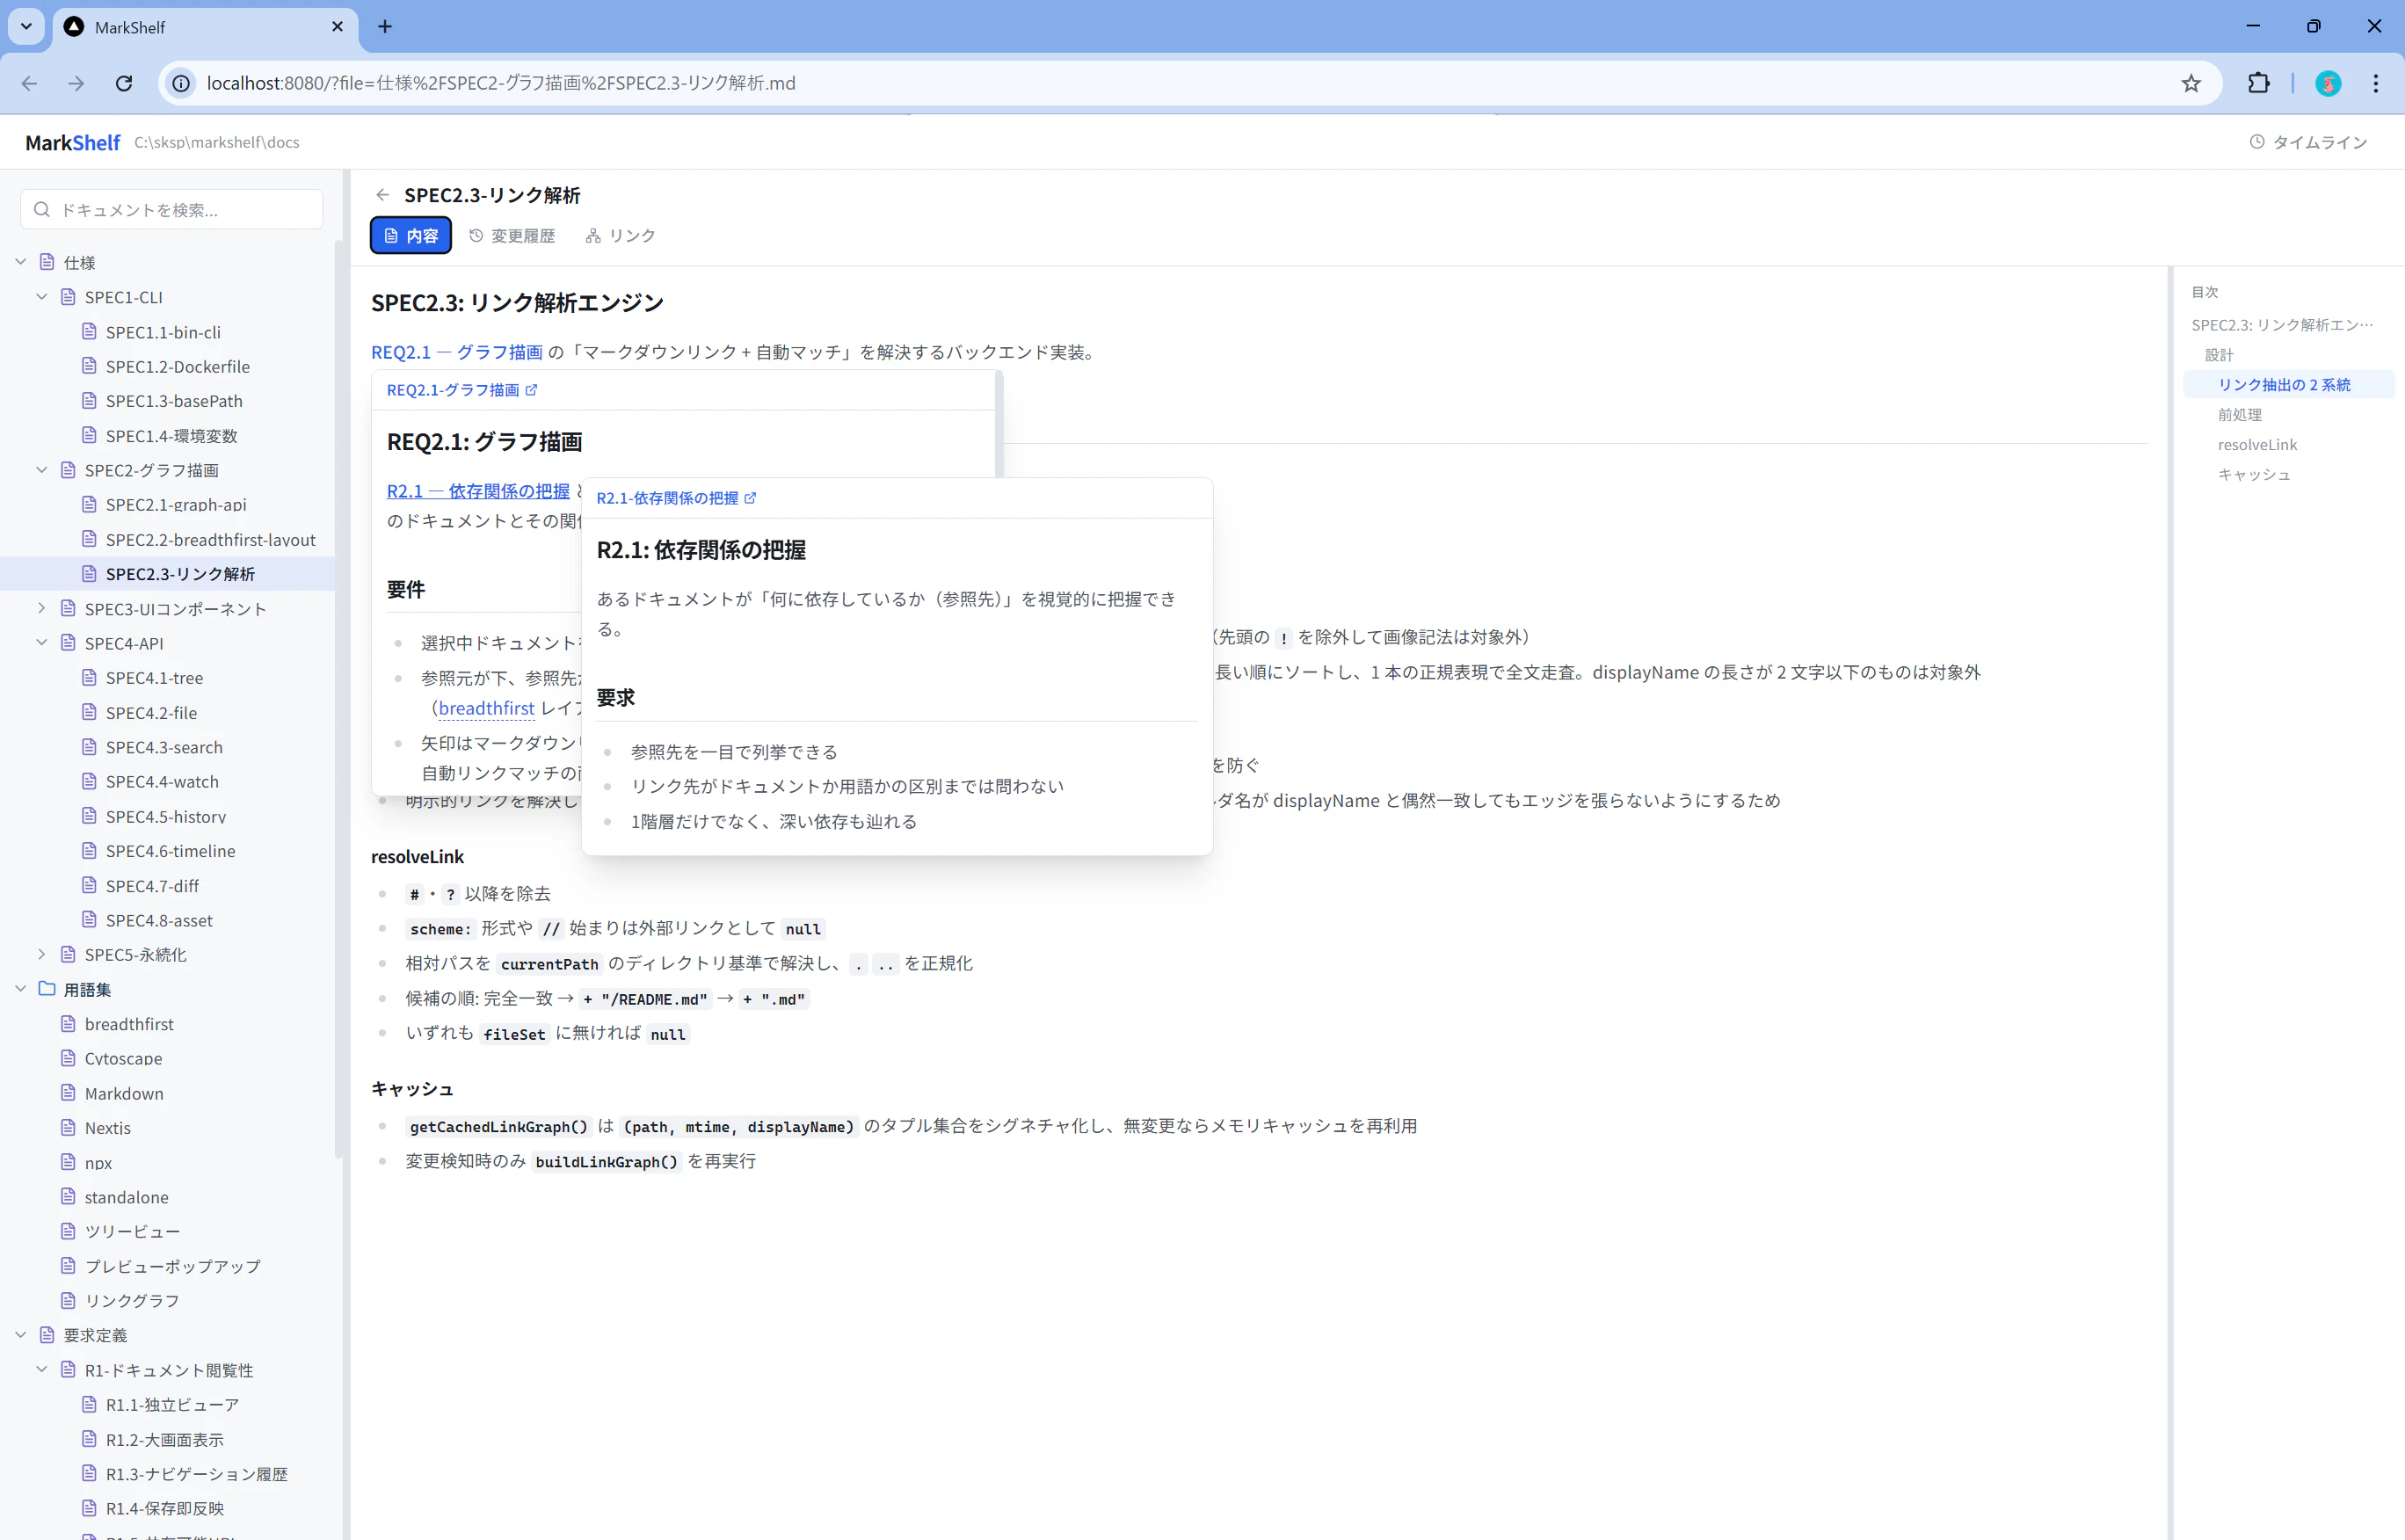Switch to the 変更履歴 tab

(512, 236)
